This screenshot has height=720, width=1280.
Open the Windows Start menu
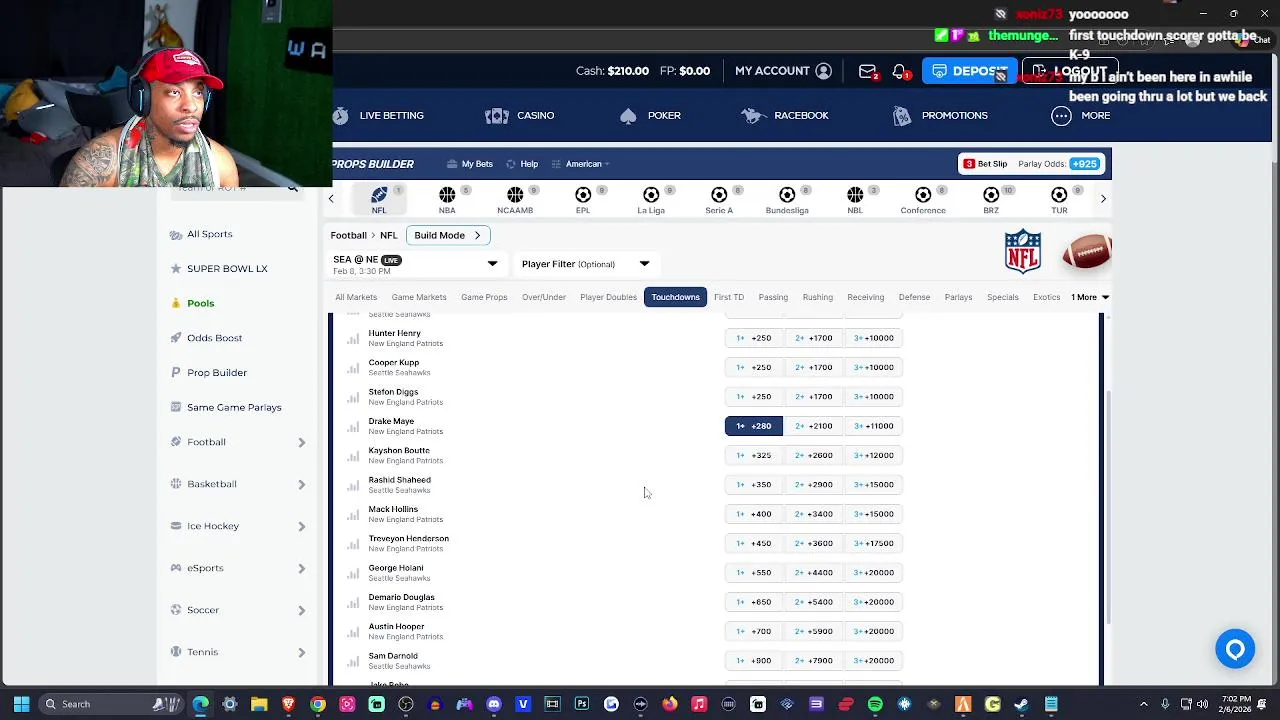click(21, 704)
